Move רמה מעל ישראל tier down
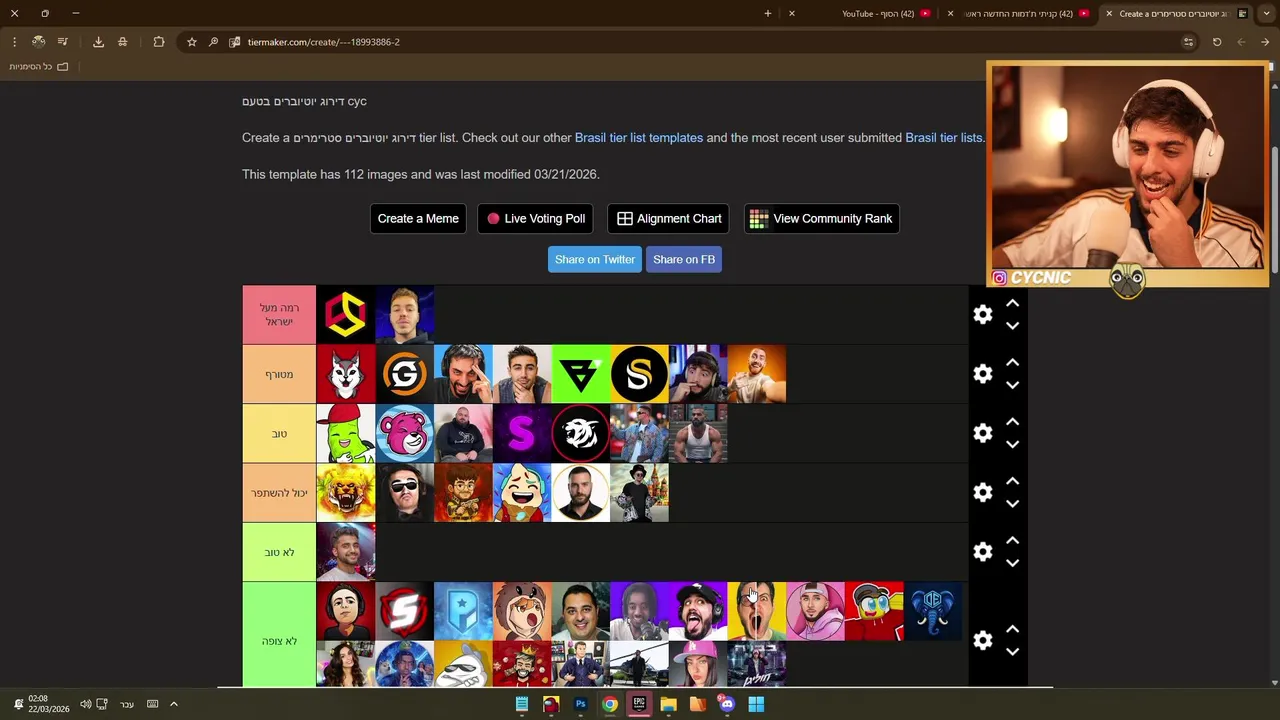The width and height of the screenshot is (1280, 720). (x=1012, y=326)
